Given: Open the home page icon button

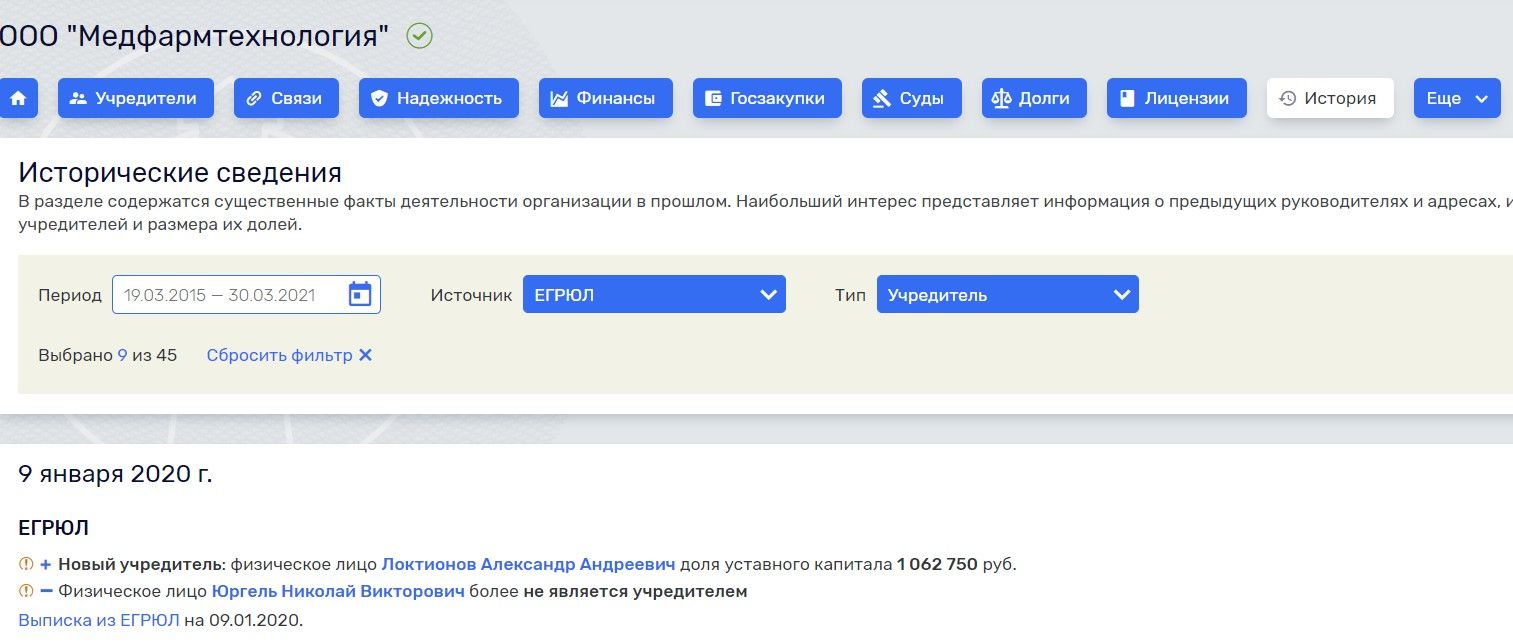Looking at the screenshot, I should (17, 98).
